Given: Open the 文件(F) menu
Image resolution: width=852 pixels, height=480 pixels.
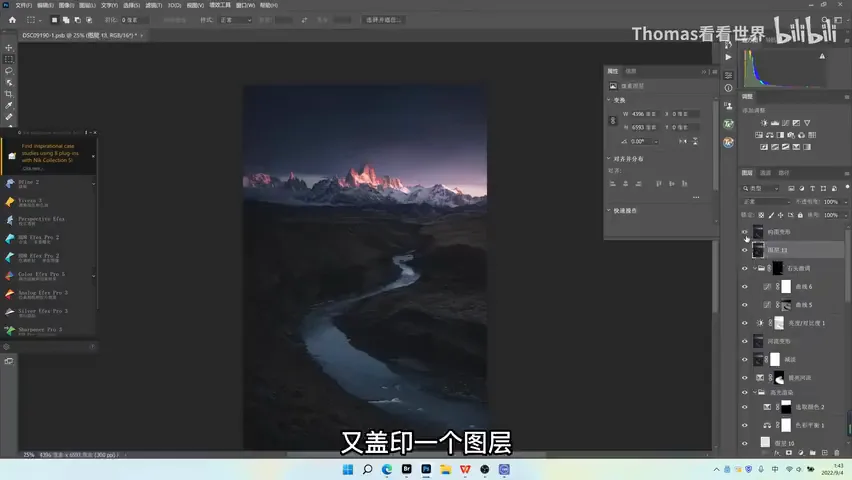Looking at the screenshot, I should (23, 5).
